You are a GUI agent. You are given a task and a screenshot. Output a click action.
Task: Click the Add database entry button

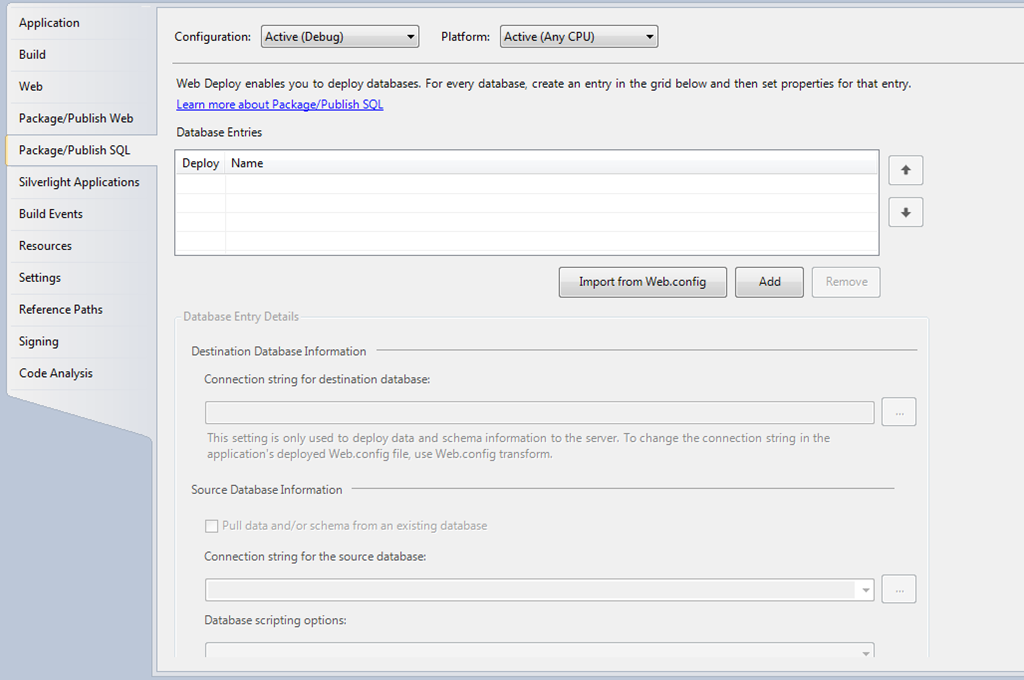point(769,282)
